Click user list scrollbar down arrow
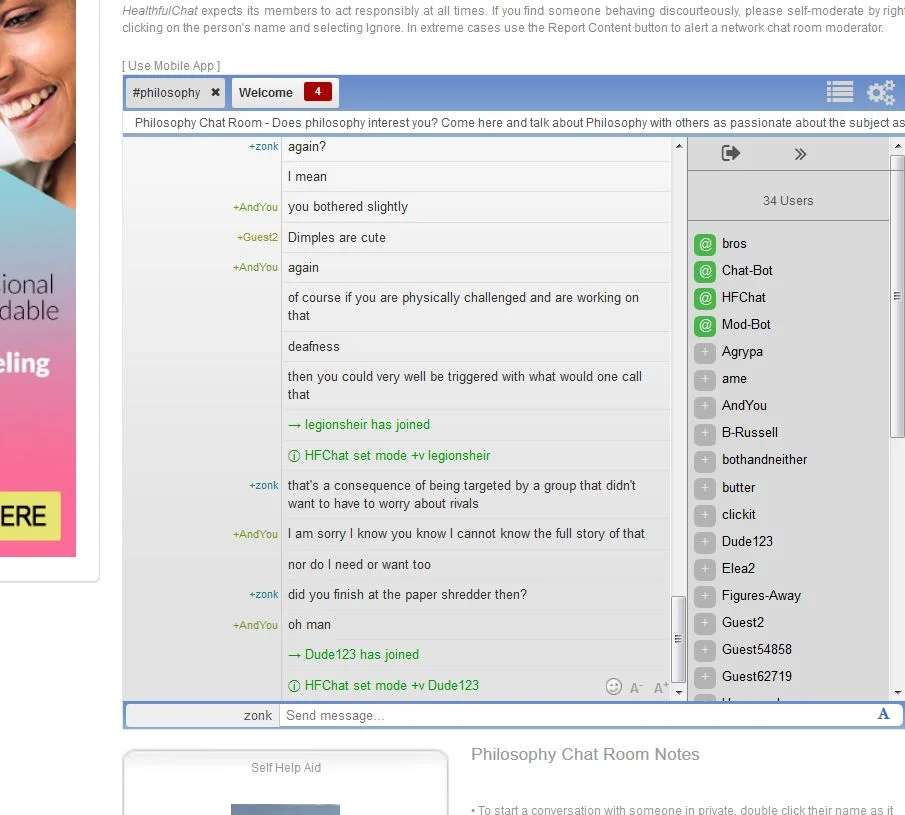 coord(897,691)
